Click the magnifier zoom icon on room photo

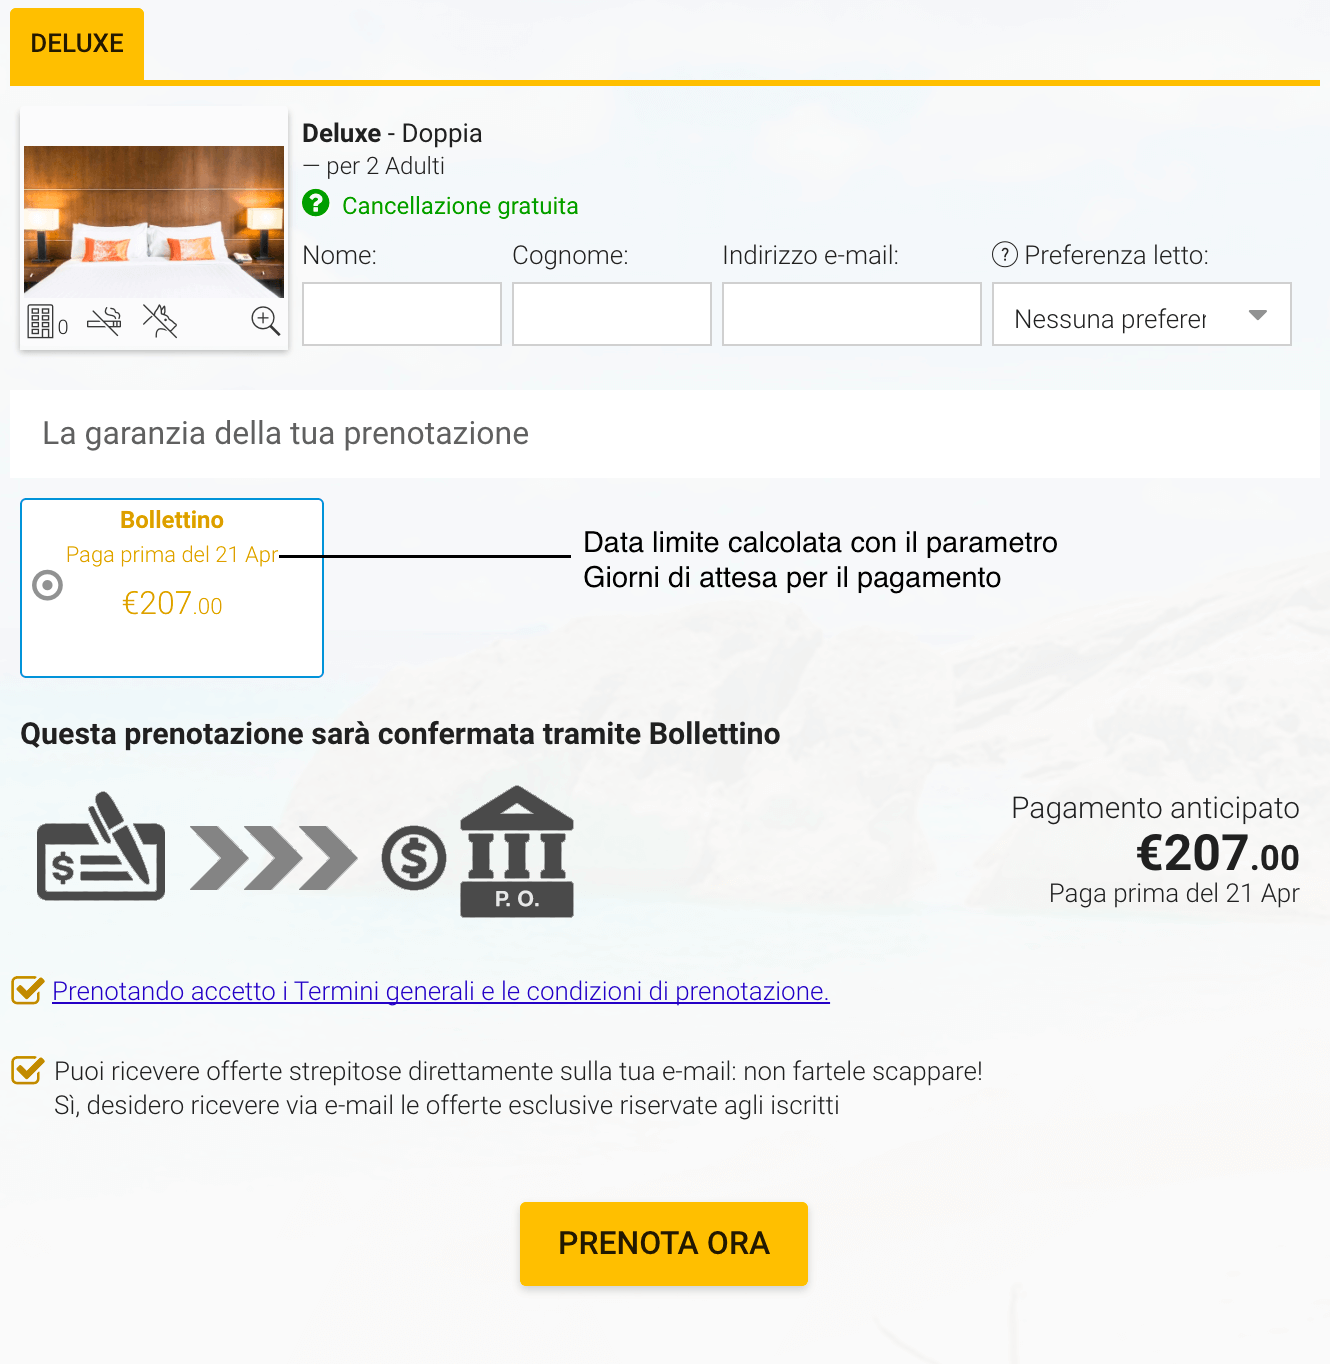[265, 320]
